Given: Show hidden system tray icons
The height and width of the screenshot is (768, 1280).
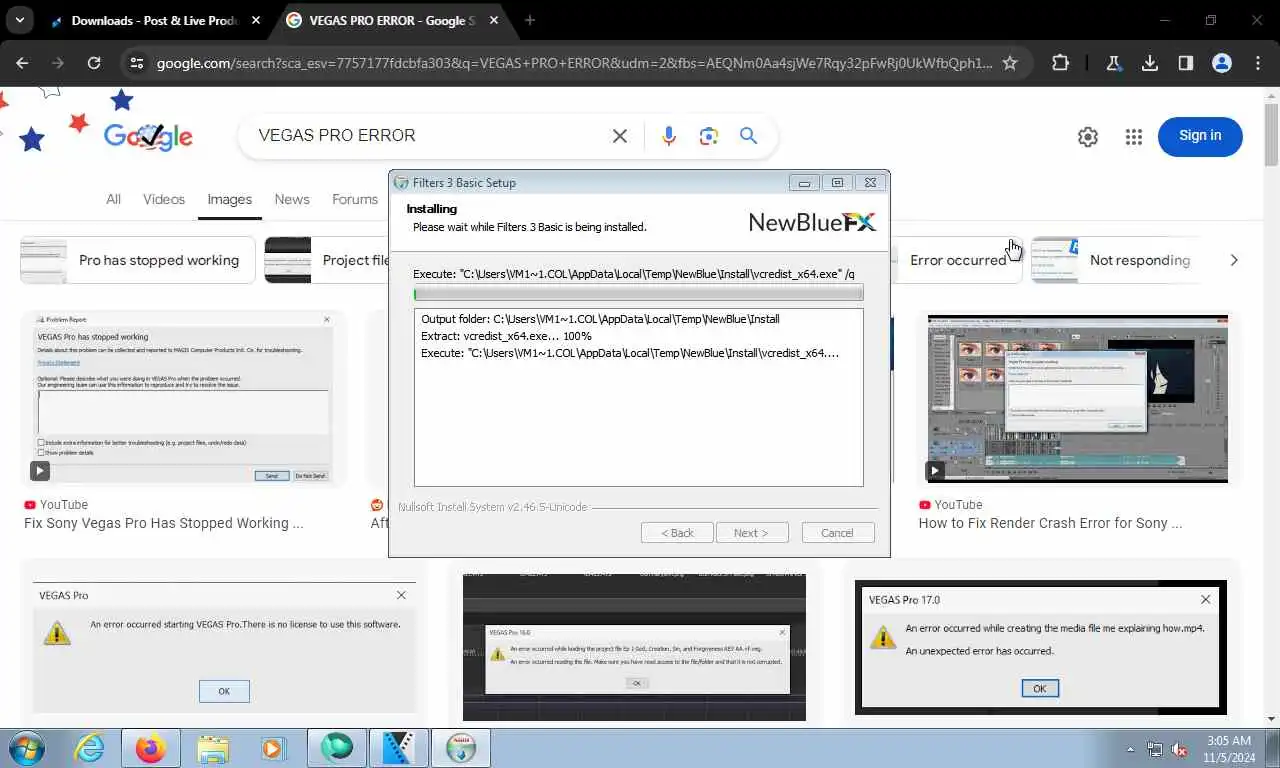Looking at the screenshot, I should (x=1130, y=749).
